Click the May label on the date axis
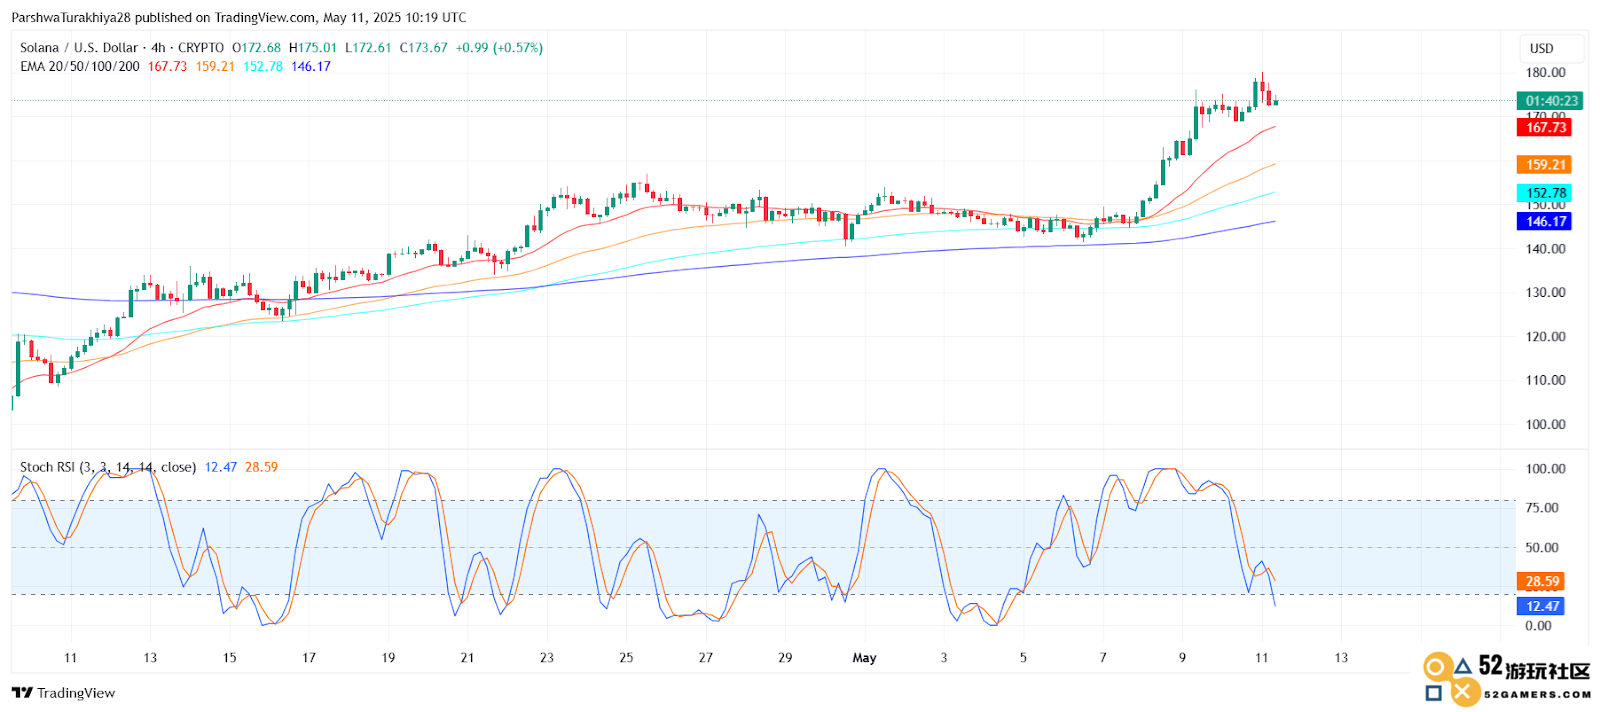This screenshot has width=1600, height=712. pyautogui.click(x=864, y=658)
